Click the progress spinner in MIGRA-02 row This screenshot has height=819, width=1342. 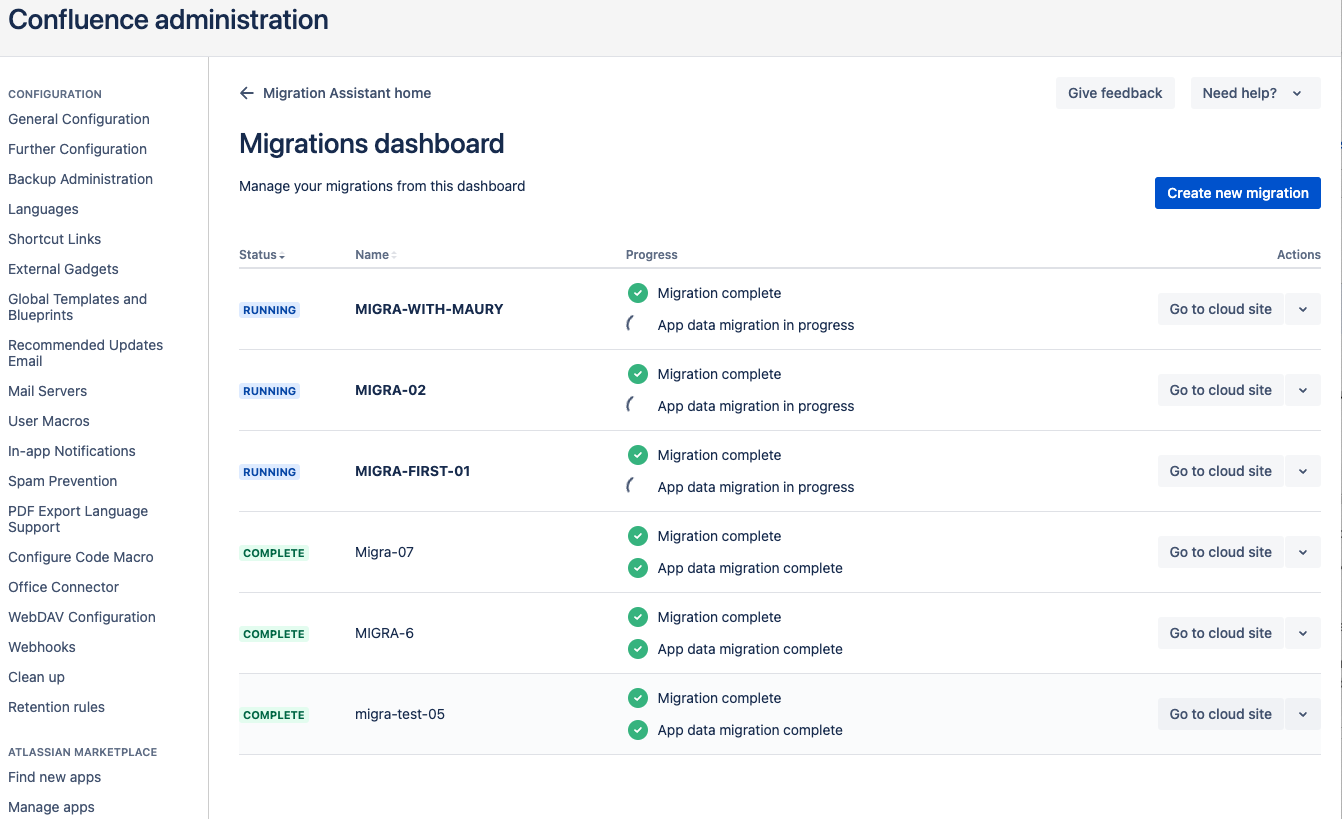tap(632, 405)
